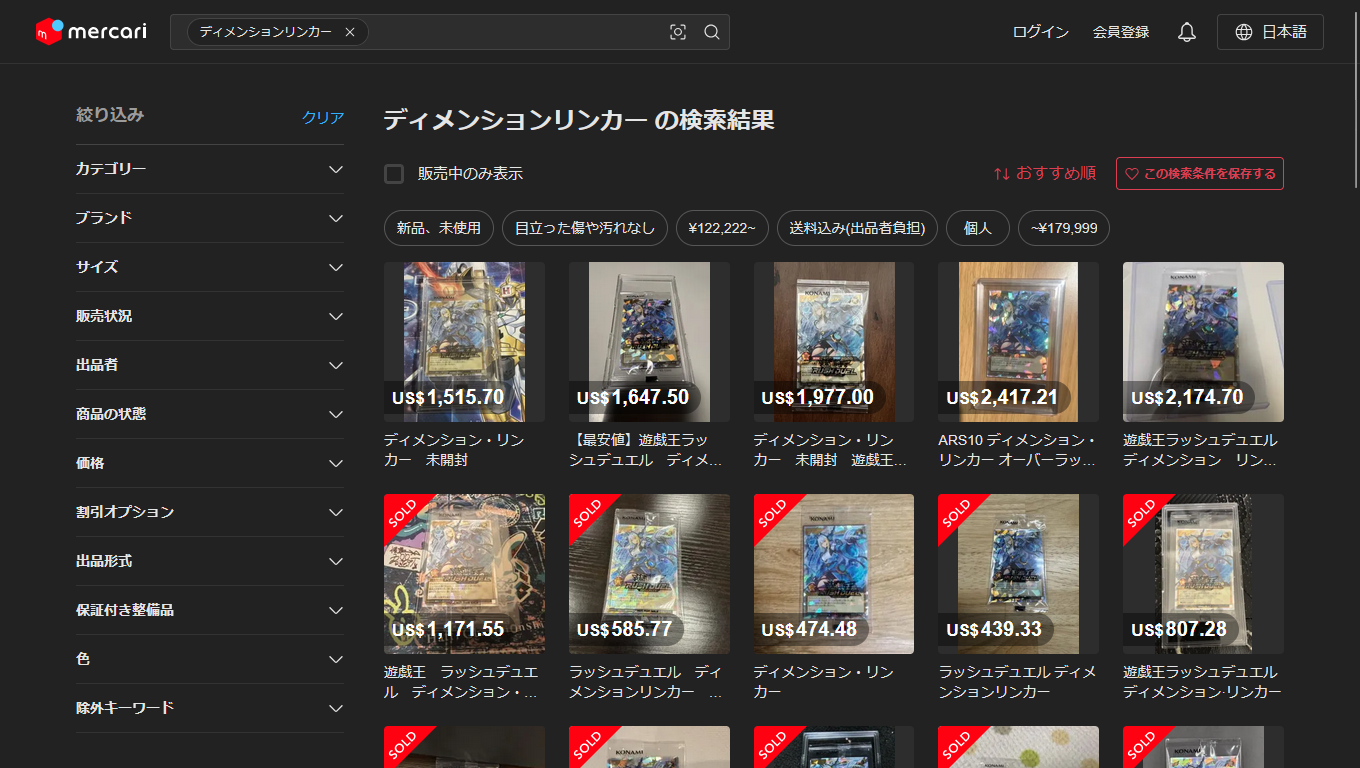Select the ~¥179,999 price chip
1360x768 pixels.
pyautogui.click(x=1064, y=228)
